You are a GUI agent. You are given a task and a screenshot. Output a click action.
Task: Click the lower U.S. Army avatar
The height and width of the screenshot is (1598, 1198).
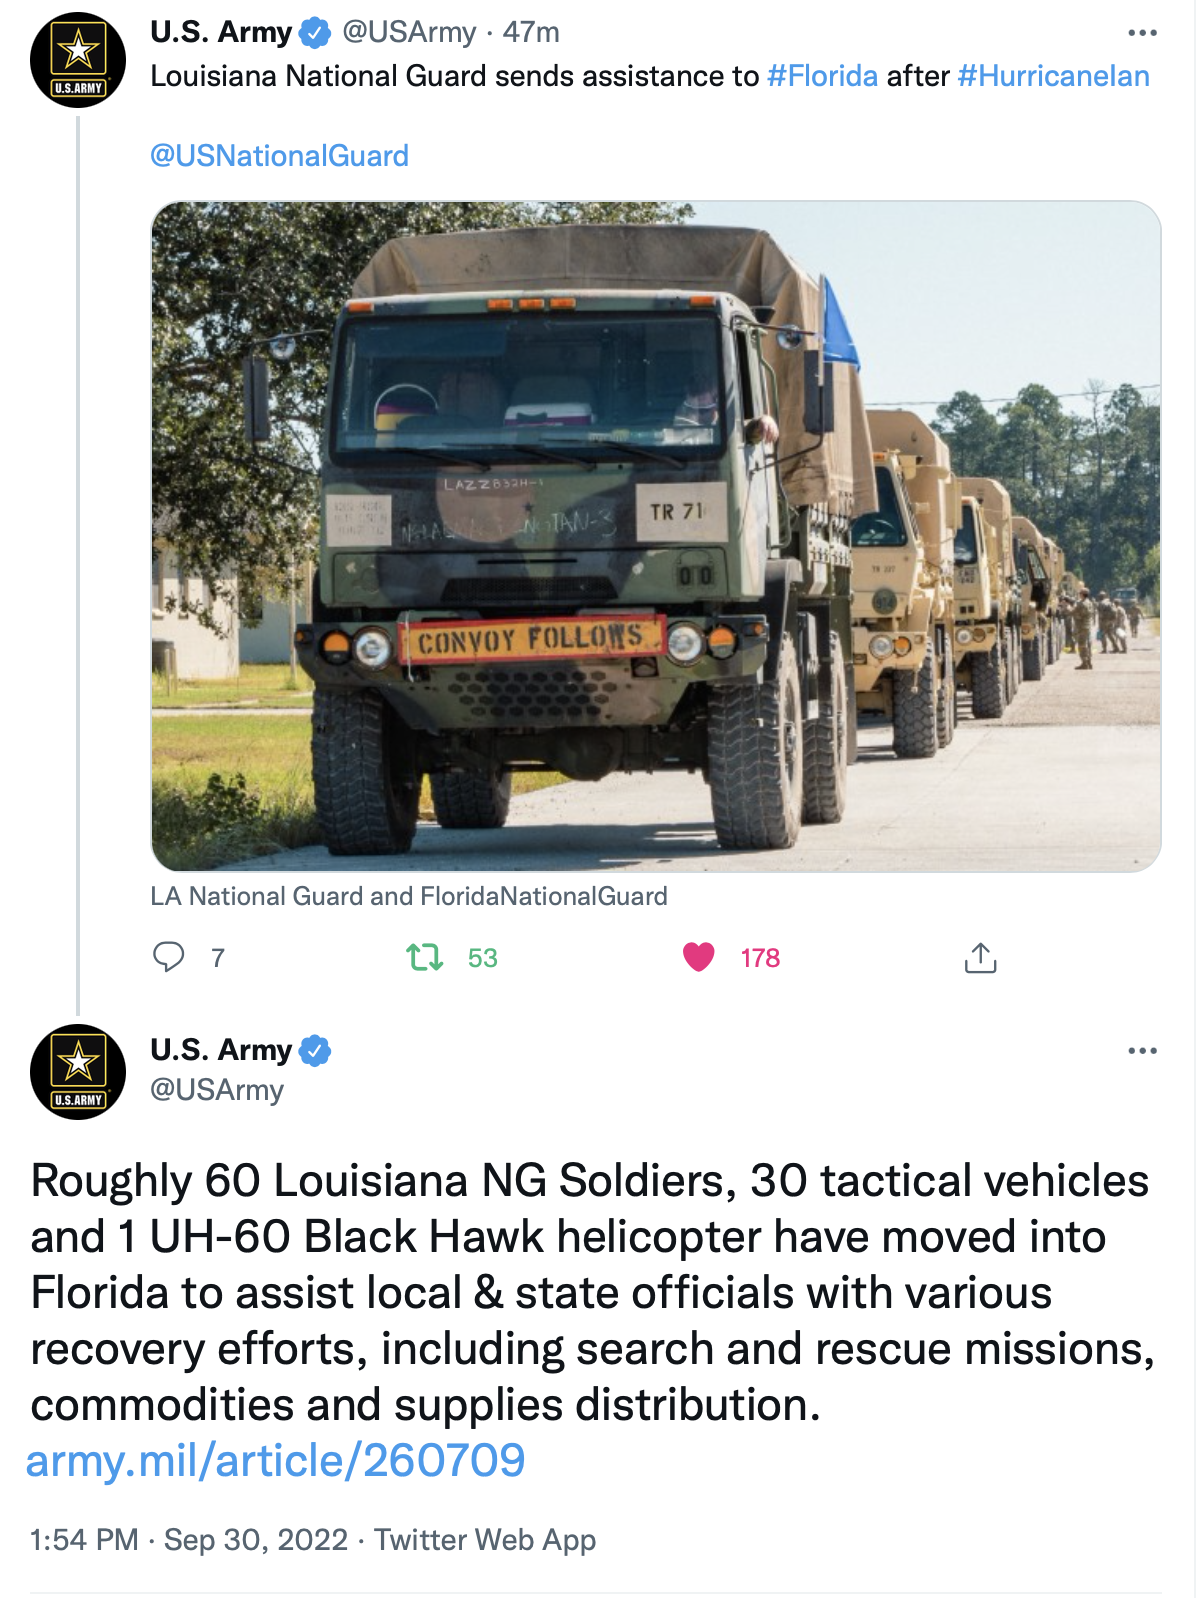[x=78, y=1072]
